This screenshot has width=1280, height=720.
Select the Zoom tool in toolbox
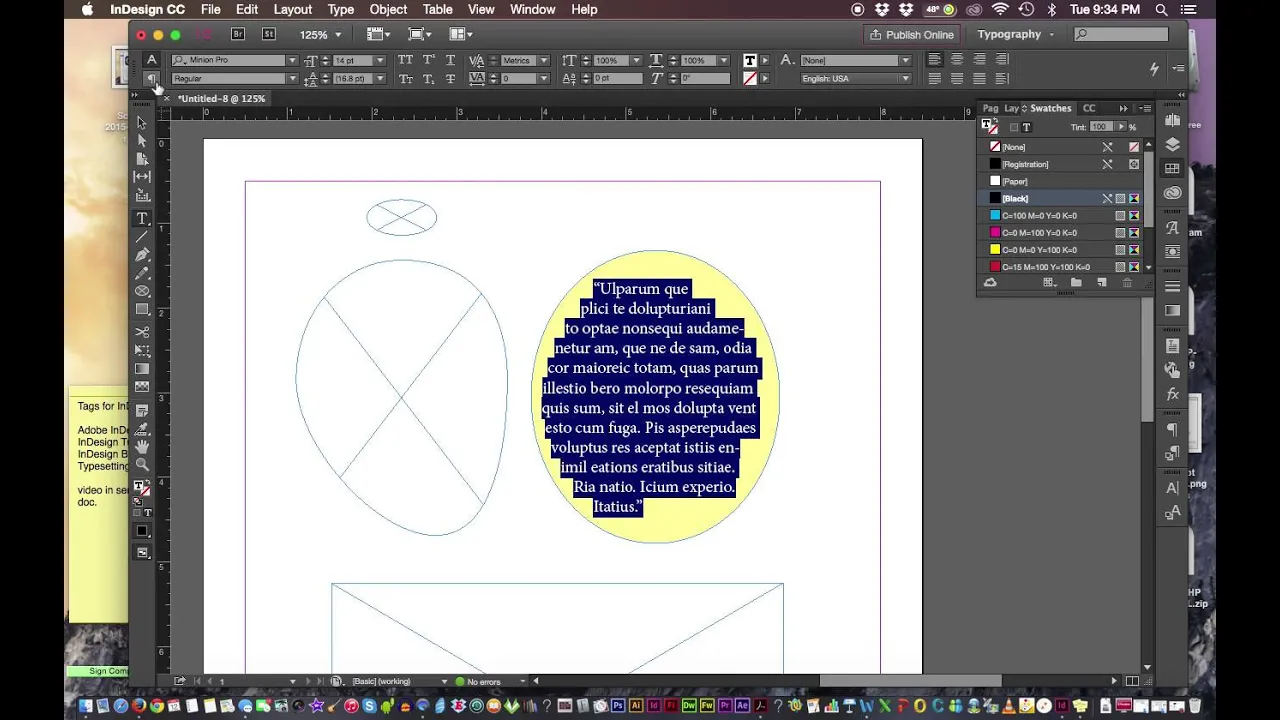point(142,465)
